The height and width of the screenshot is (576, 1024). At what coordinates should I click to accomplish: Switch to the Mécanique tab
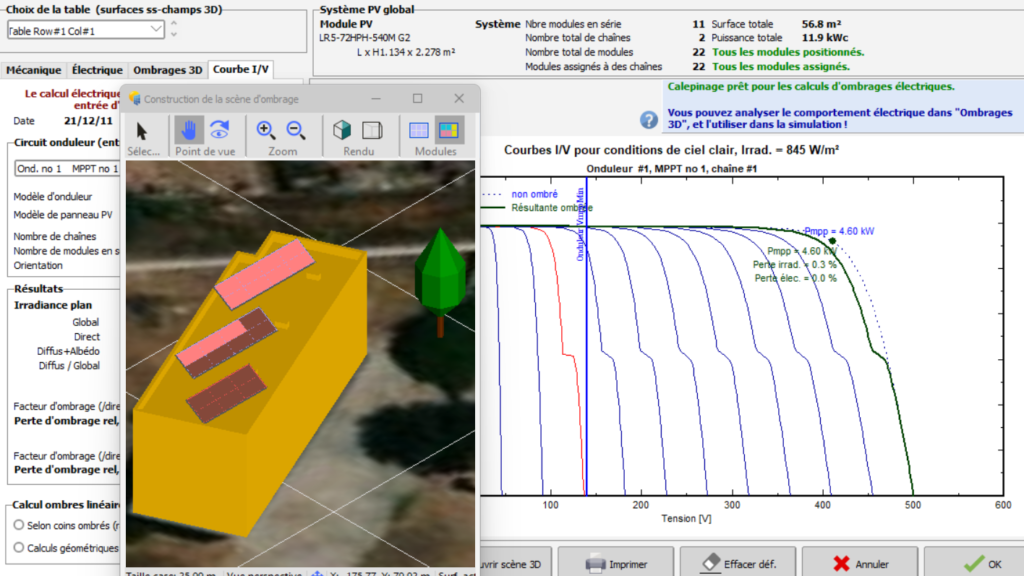pos(34,70)
